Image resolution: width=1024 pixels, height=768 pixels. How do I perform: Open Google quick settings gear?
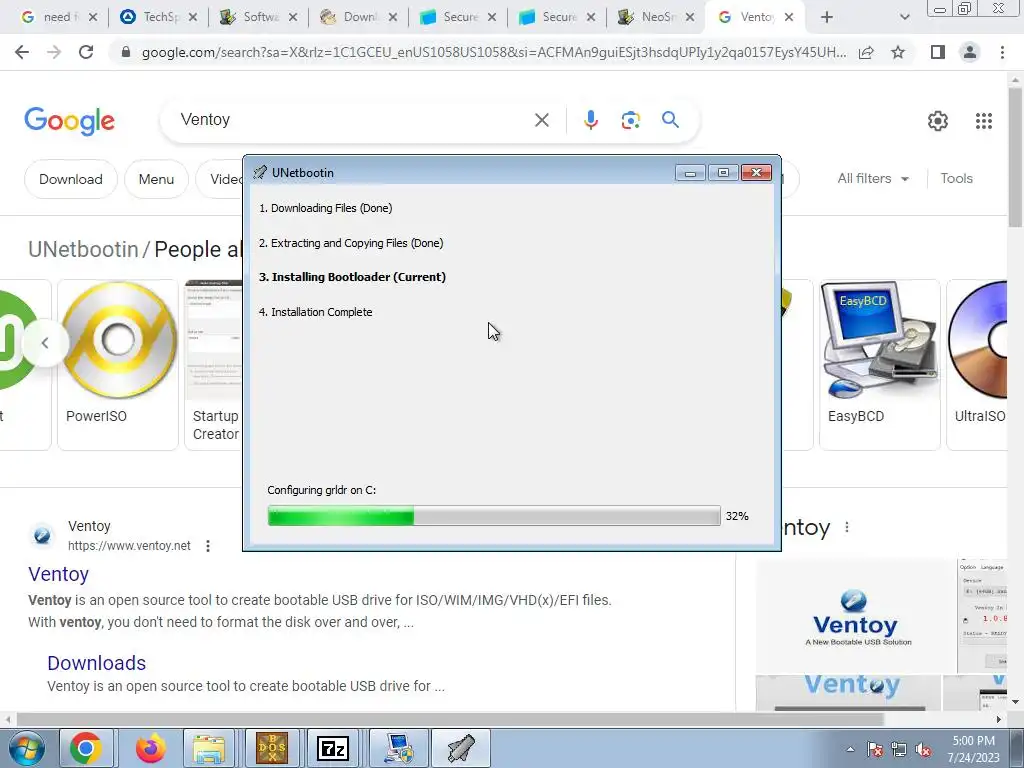click(938, 121)
